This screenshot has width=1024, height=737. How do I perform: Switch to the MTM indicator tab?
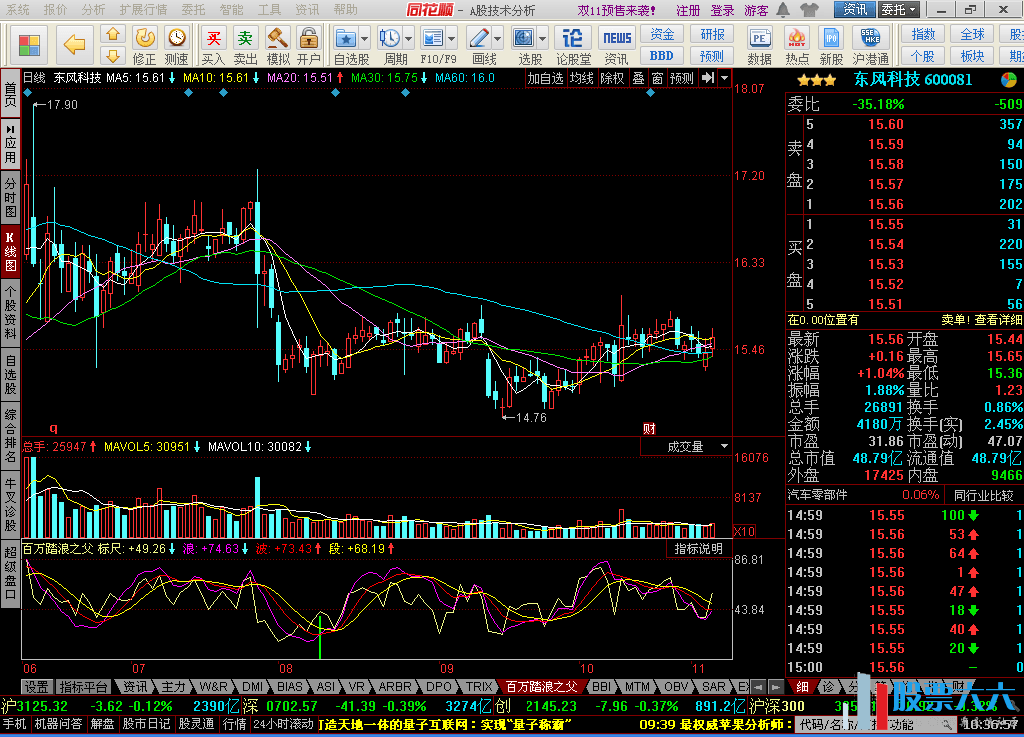[637, 687]
